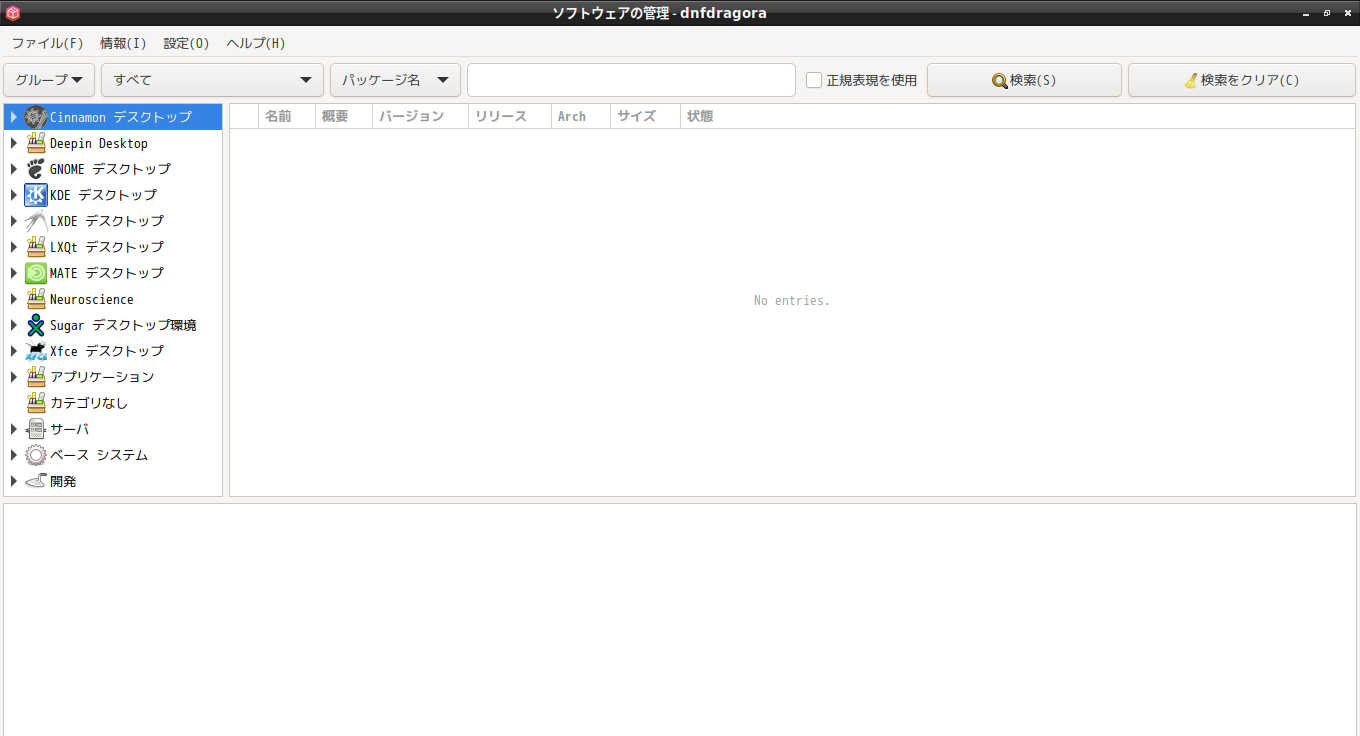This screenshot has width=1360, height=736.
Task: Open the ヘルプ(H) menu
Action: point(256,43)
